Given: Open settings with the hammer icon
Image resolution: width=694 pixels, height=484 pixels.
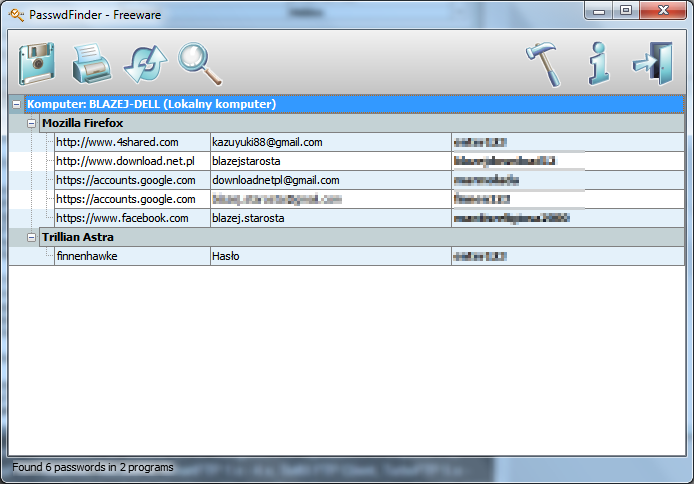Looking at the screenshot, I should coord(544,64).
